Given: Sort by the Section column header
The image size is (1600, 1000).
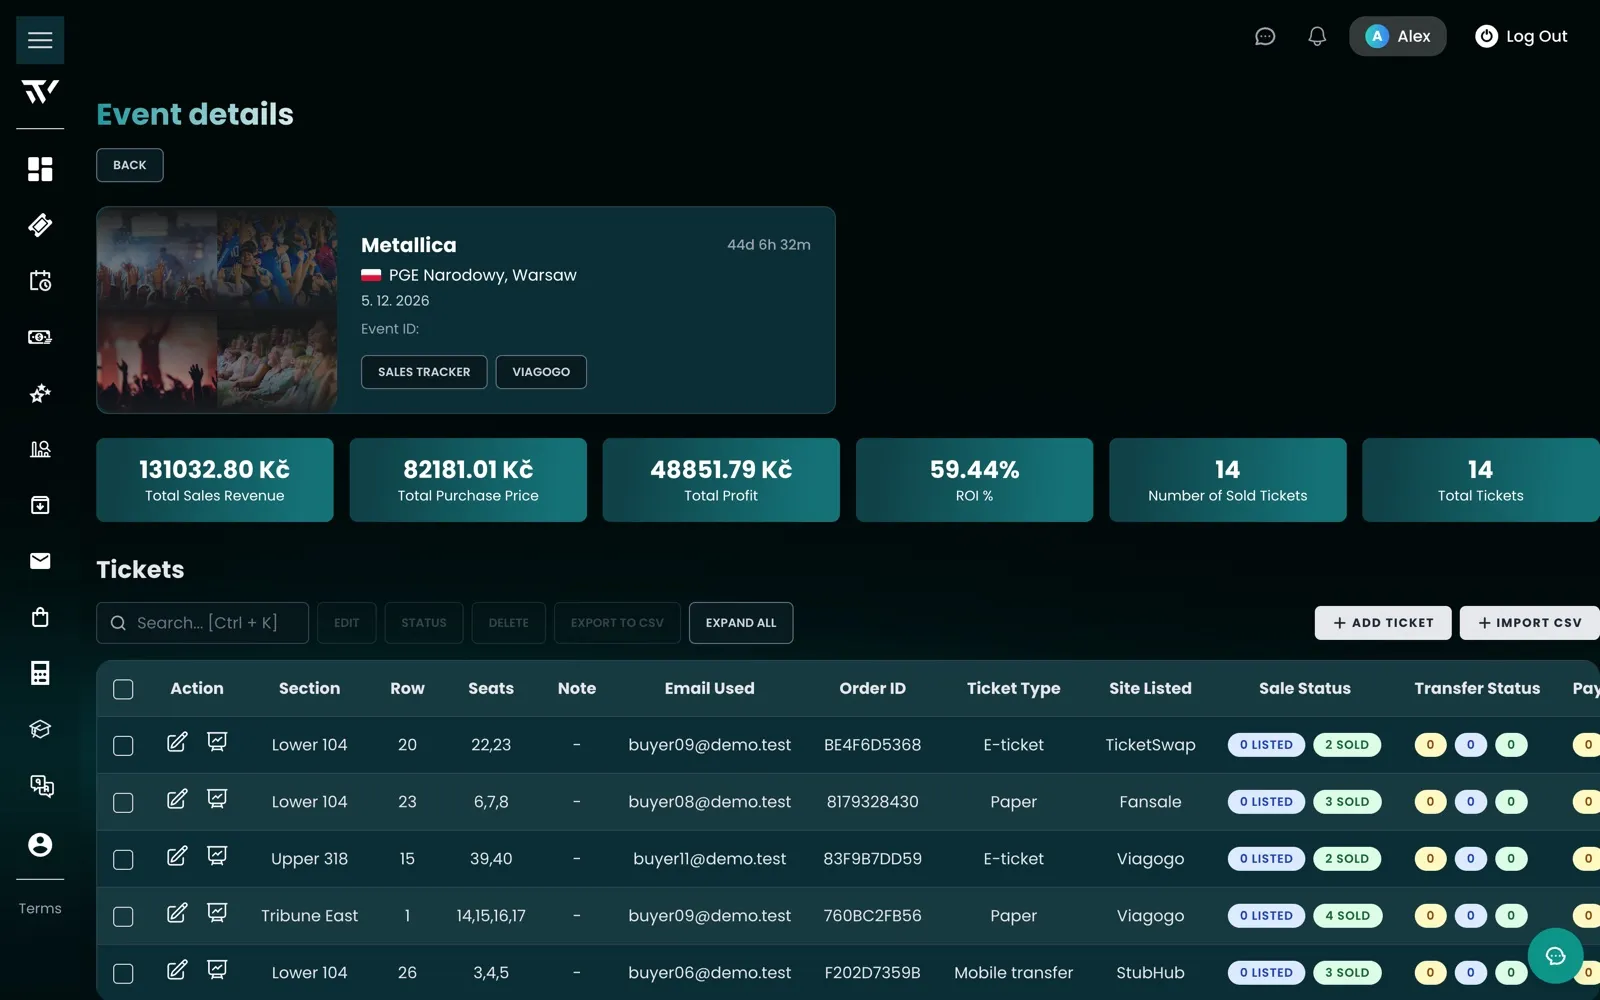Looking at the screenshot, I should (x=310, y=688).
